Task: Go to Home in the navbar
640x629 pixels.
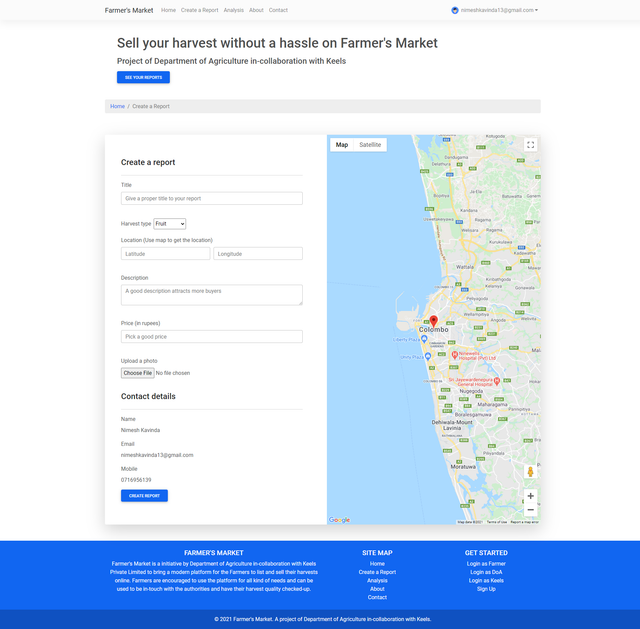Action: (168, 10)
